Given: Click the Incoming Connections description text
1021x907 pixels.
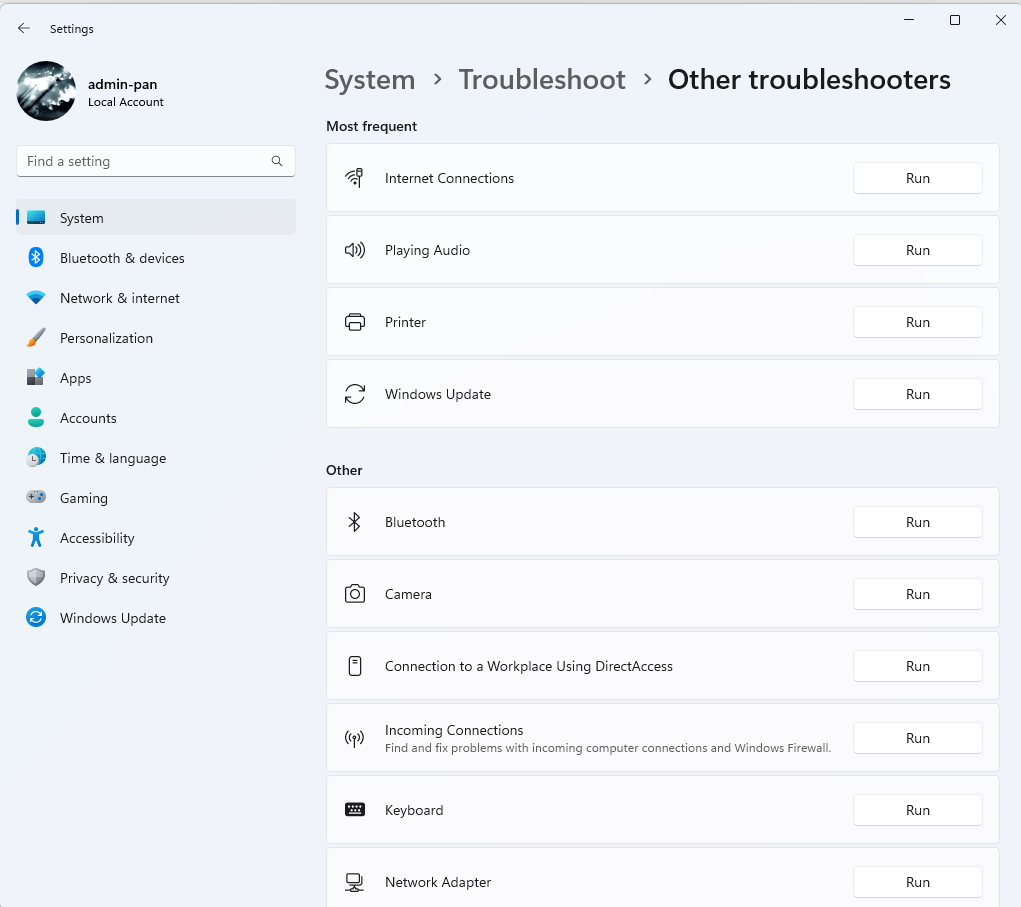Looking at the screenshot, I should coord(608,747).
